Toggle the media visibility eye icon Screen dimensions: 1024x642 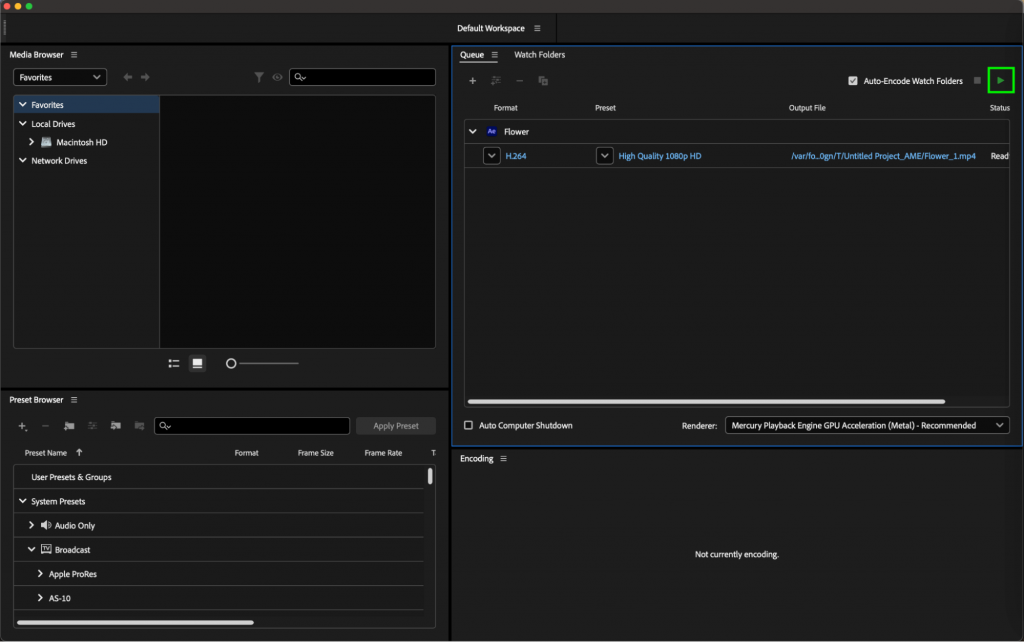click(277, 76)
